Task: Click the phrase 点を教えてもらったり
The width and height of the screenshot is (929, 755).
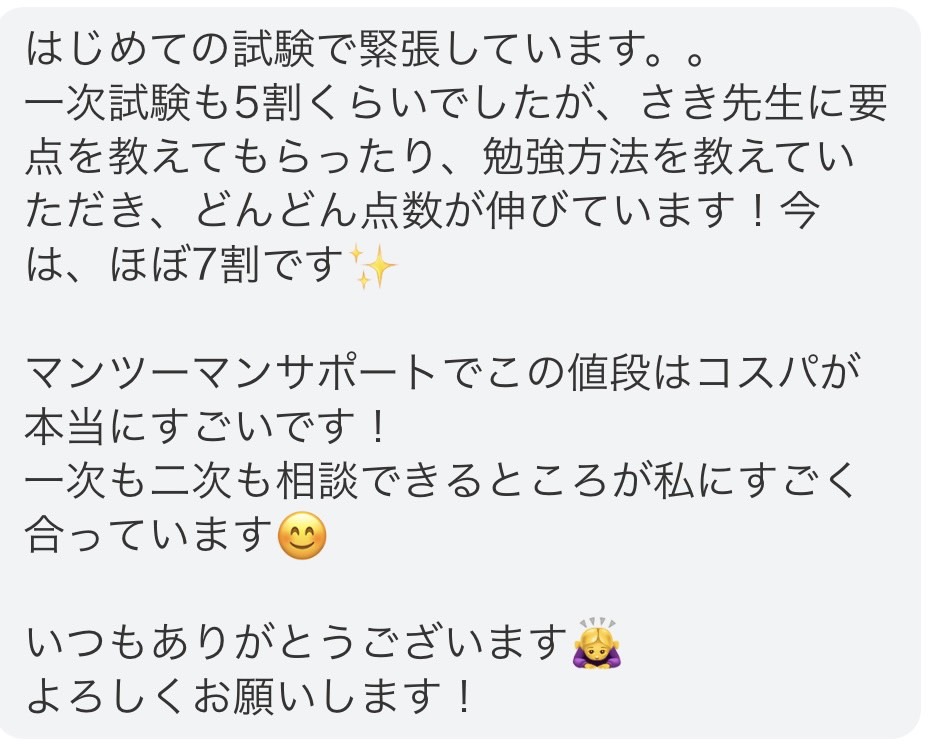Action: coord(237,157)
